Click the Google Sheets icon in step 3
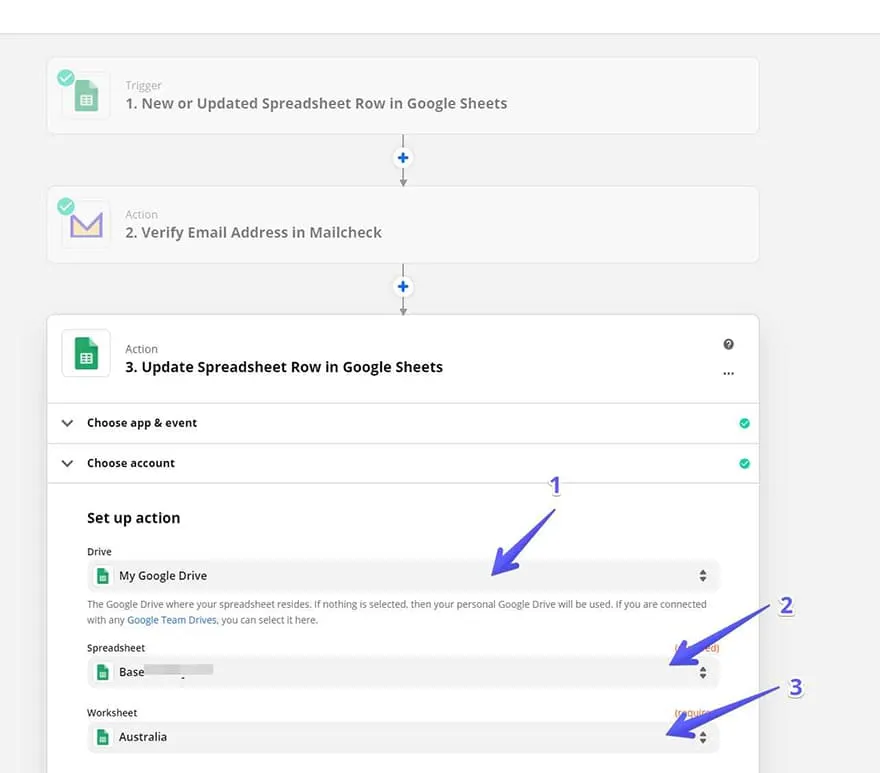 (x=86, y=355)
